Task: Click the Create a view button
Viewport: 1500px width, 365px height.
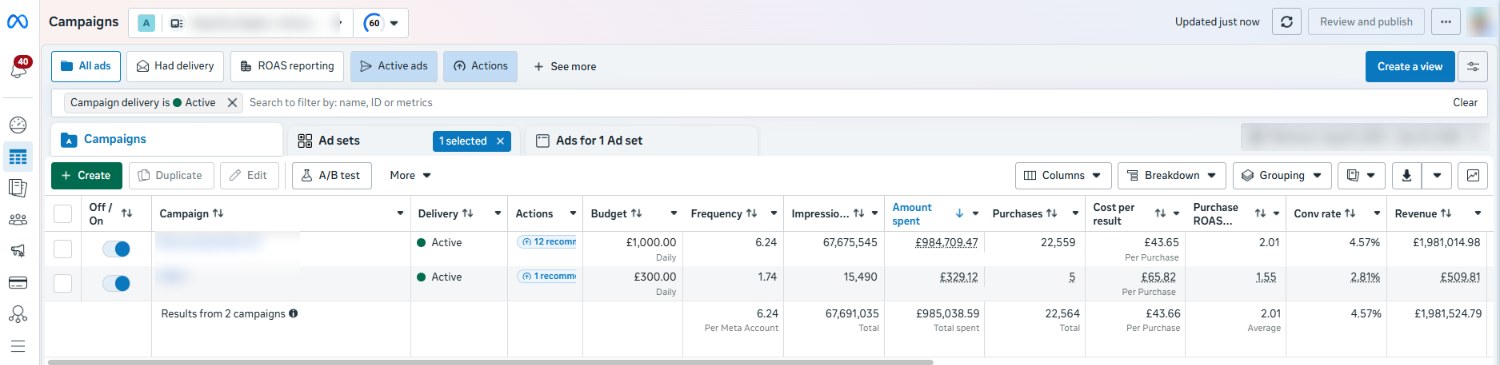Action: click(1410, 66)
